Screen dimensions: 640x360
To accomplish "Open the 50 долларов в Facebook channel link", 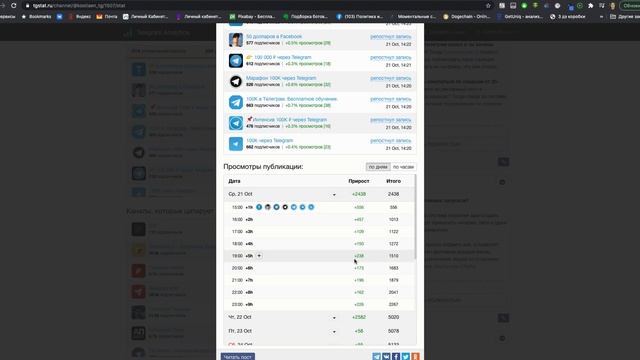I will (274, 37).
